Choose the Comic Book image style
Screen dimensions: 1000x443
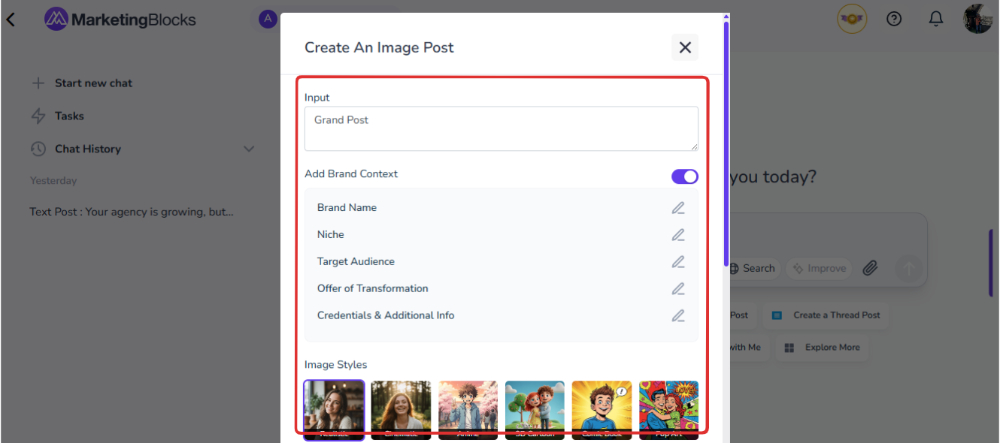[x=602, y=408]
